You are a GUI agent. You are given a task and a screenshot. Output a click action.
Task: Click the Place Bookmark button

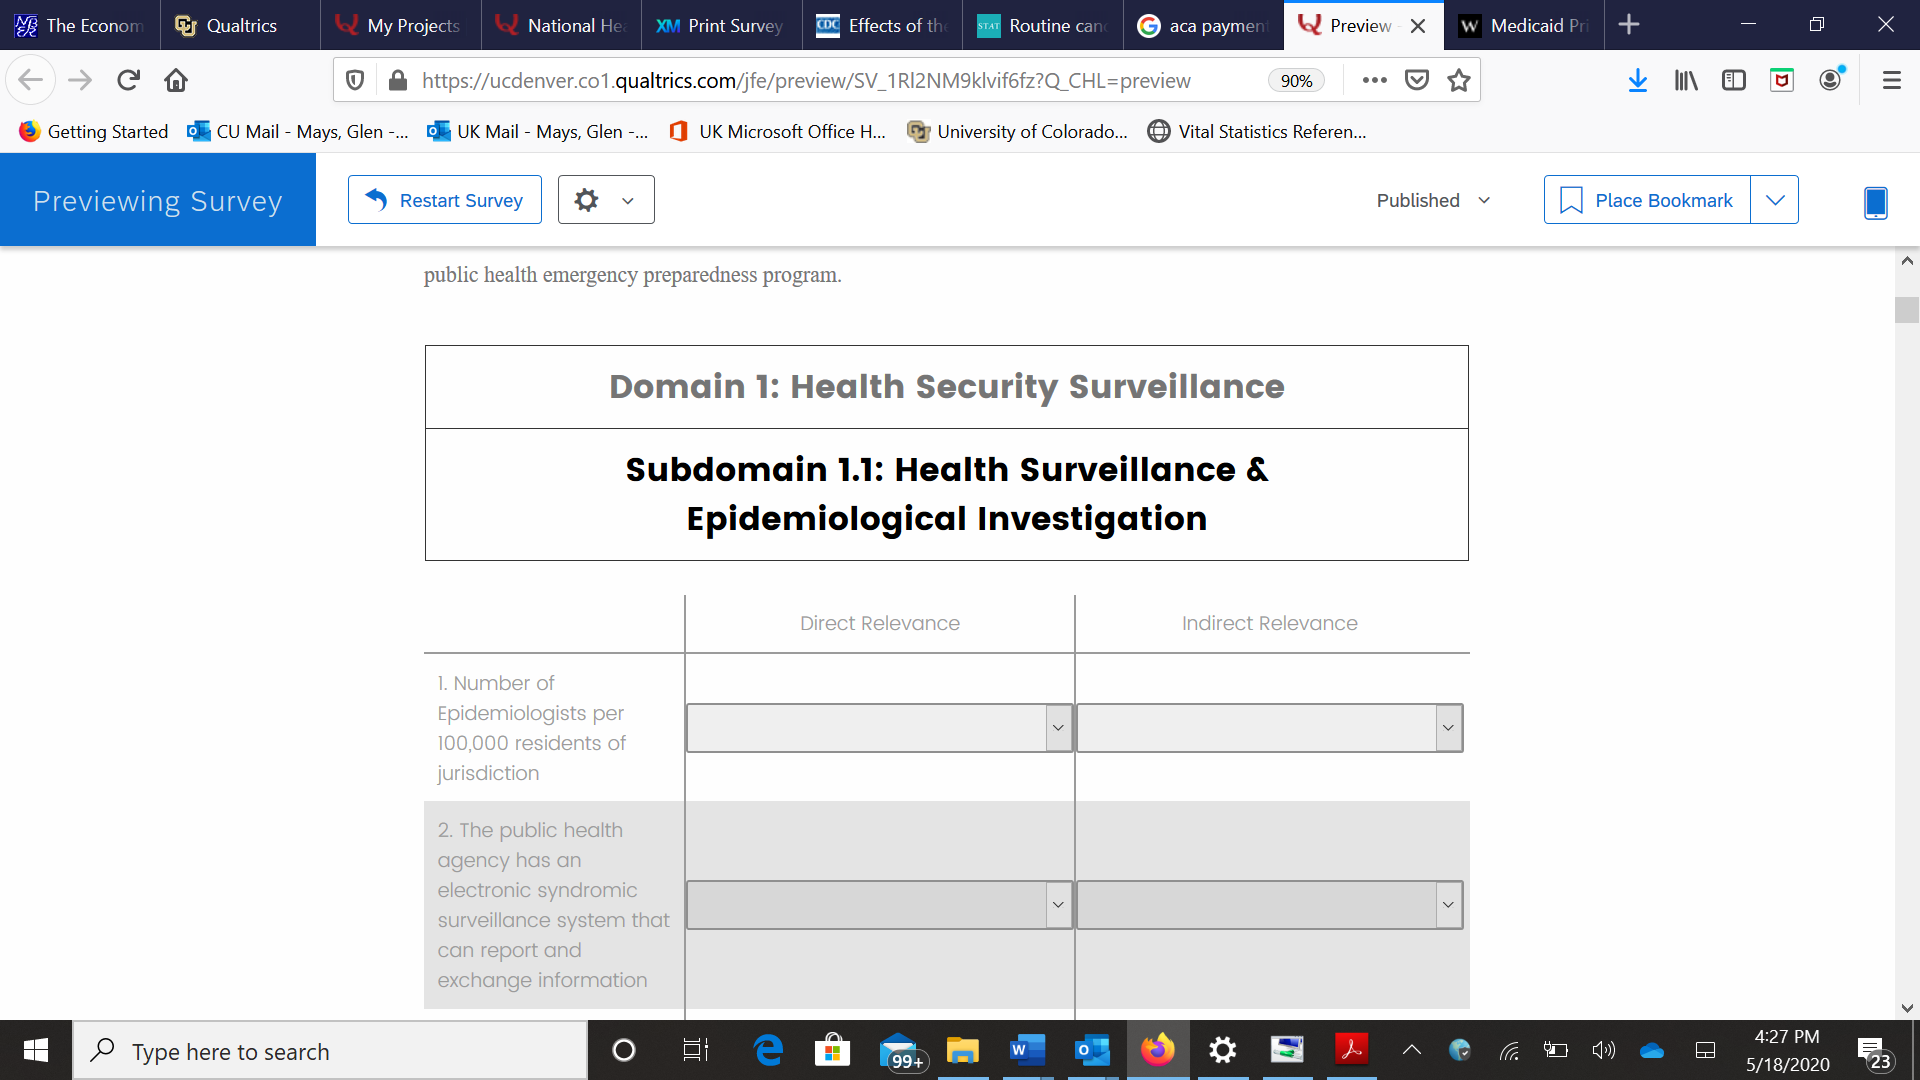click(1647, 200)
